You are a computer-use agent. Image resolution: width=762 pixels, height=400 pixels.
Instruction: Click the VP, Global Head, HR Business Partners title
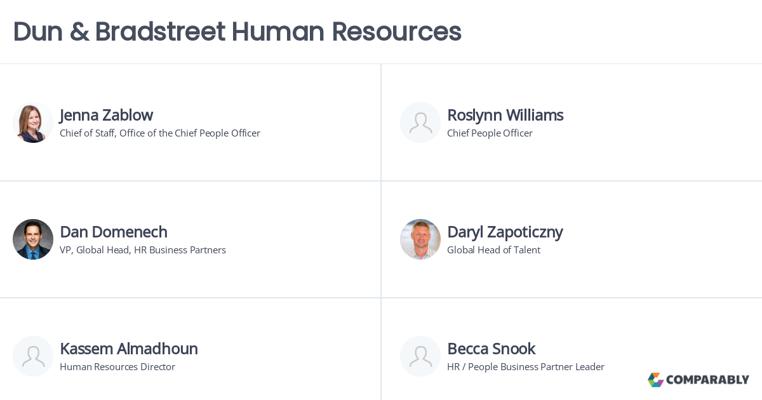pyautogui.click(x=142, y=251)
